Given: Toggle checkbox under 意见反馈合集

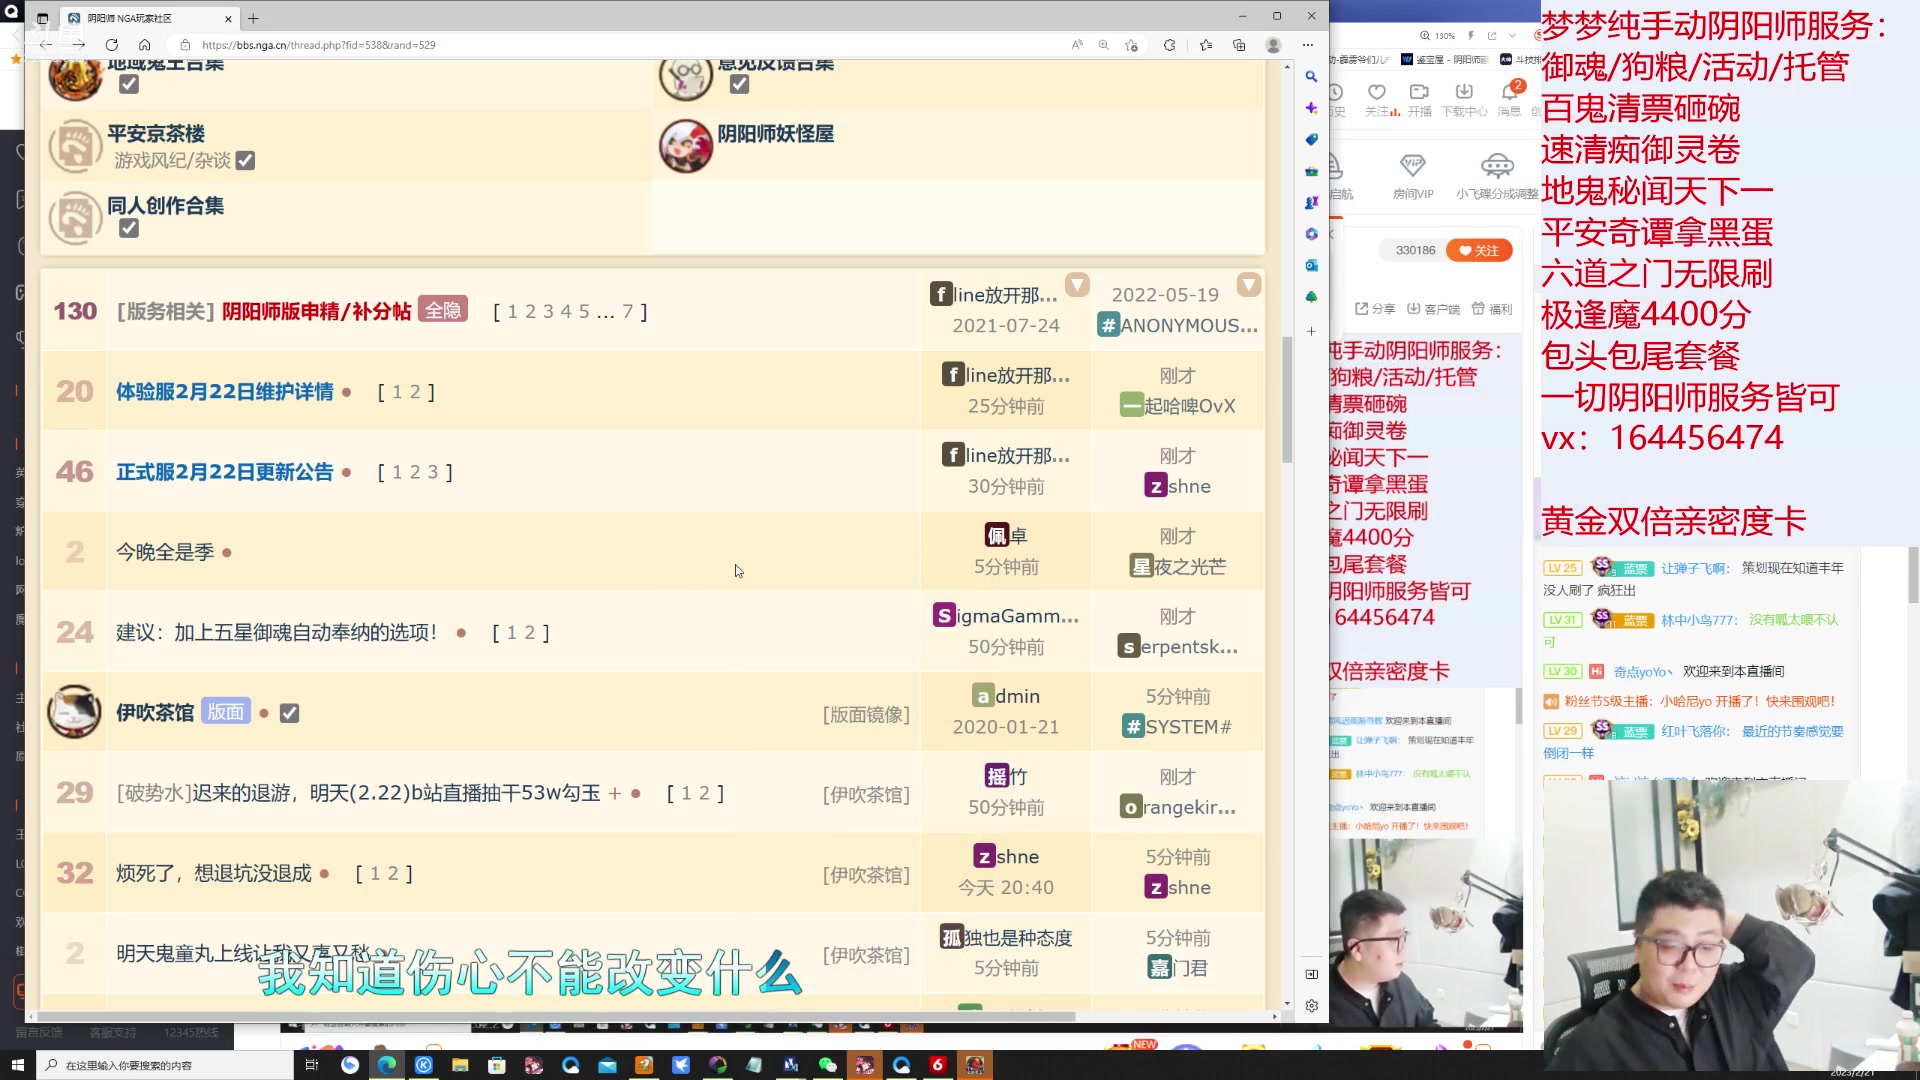Looking at the screenshot, I should point(739,85).
